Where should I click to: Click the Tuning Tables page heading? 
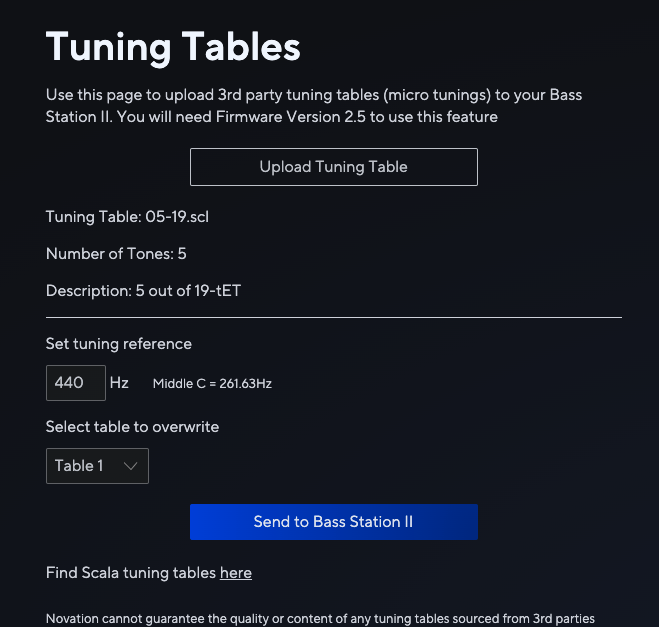click(x=173, y=47)
